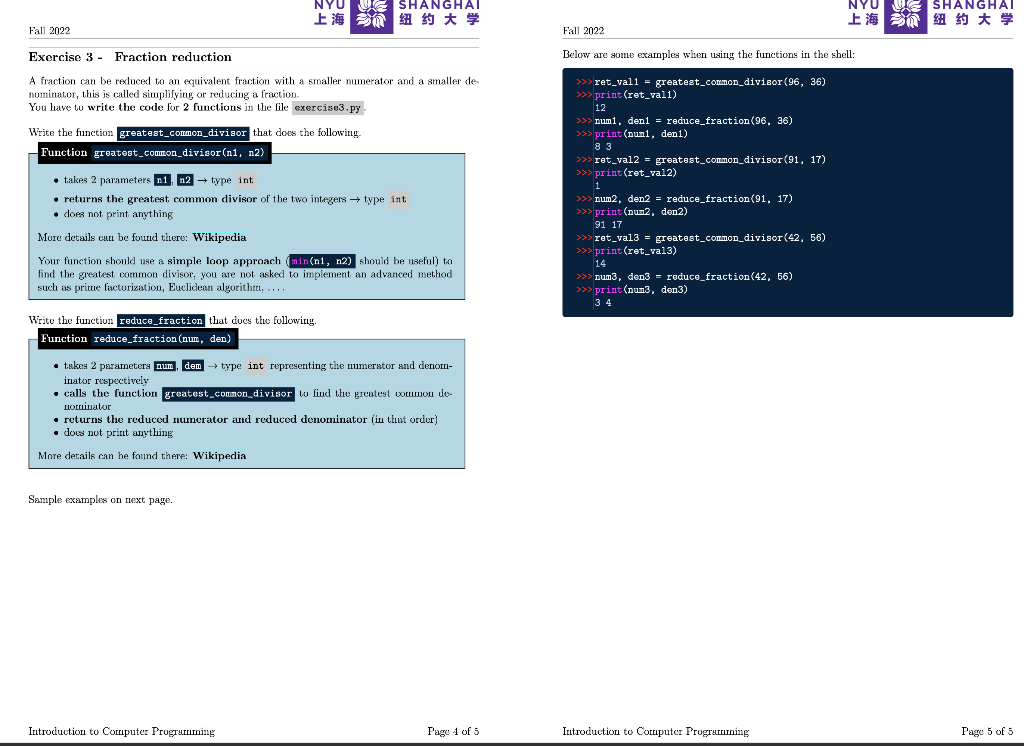The height and width of the screenshot is (746, 1024).
Task: Click the output '91 17' in the shell
Action: [608, 225]
